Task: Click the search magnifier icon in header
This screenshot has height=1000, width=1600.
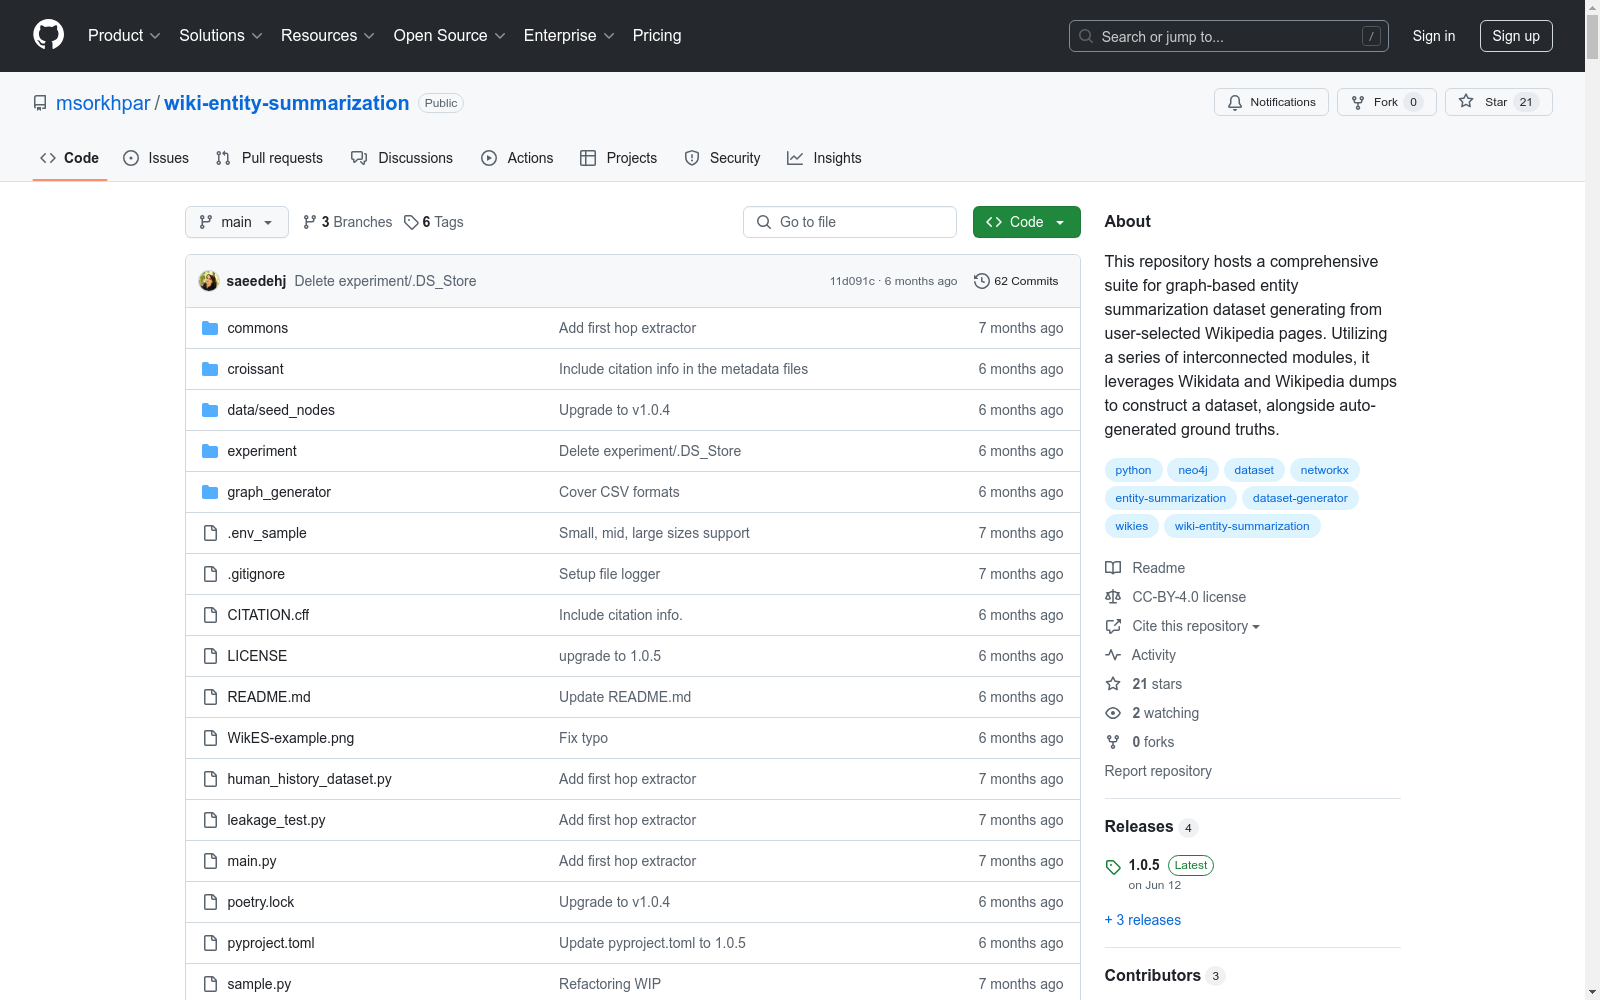Action: pos(1086,36)
